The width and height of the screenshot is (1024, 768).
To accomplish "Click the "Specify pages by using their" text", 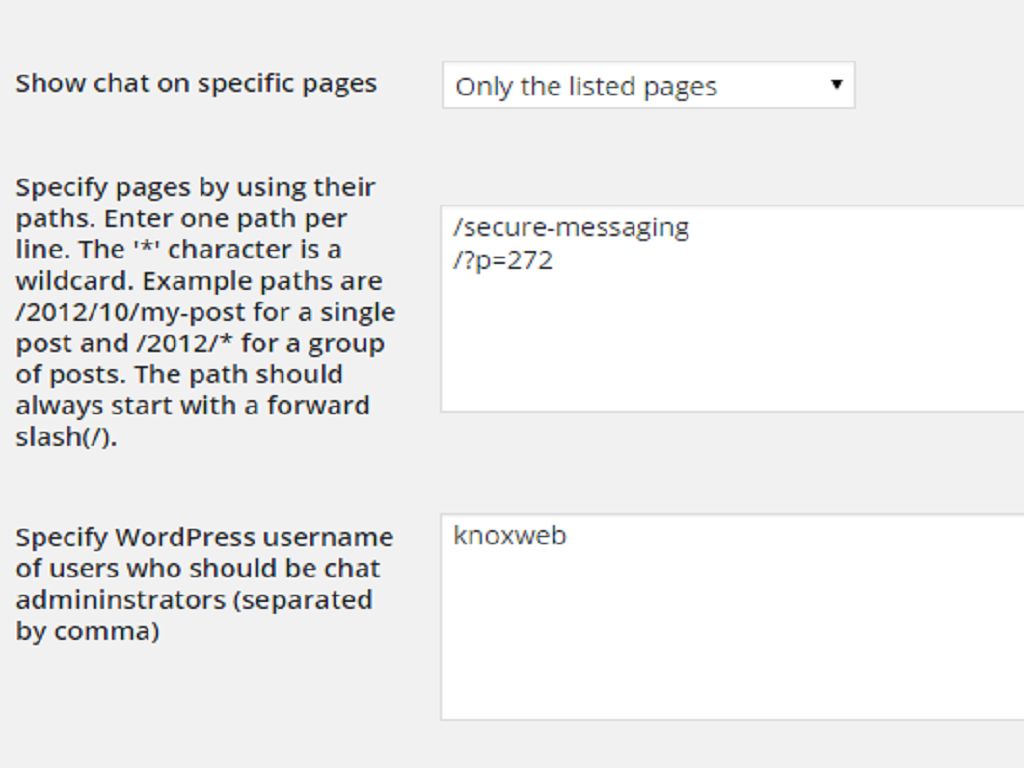I will click(196, 187).
